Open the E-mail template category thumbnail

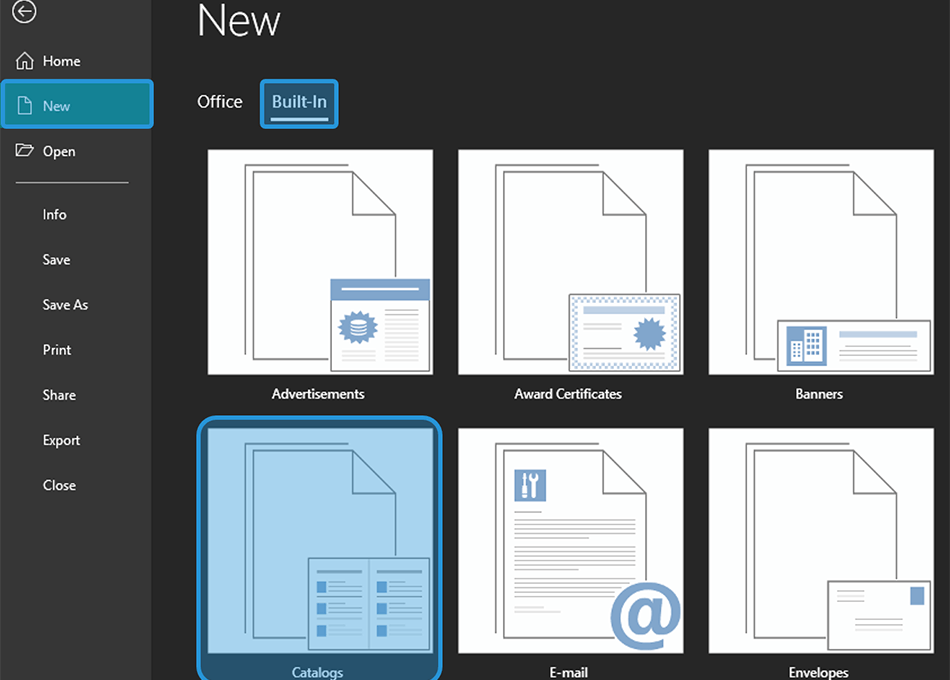[x=571, y=541]
